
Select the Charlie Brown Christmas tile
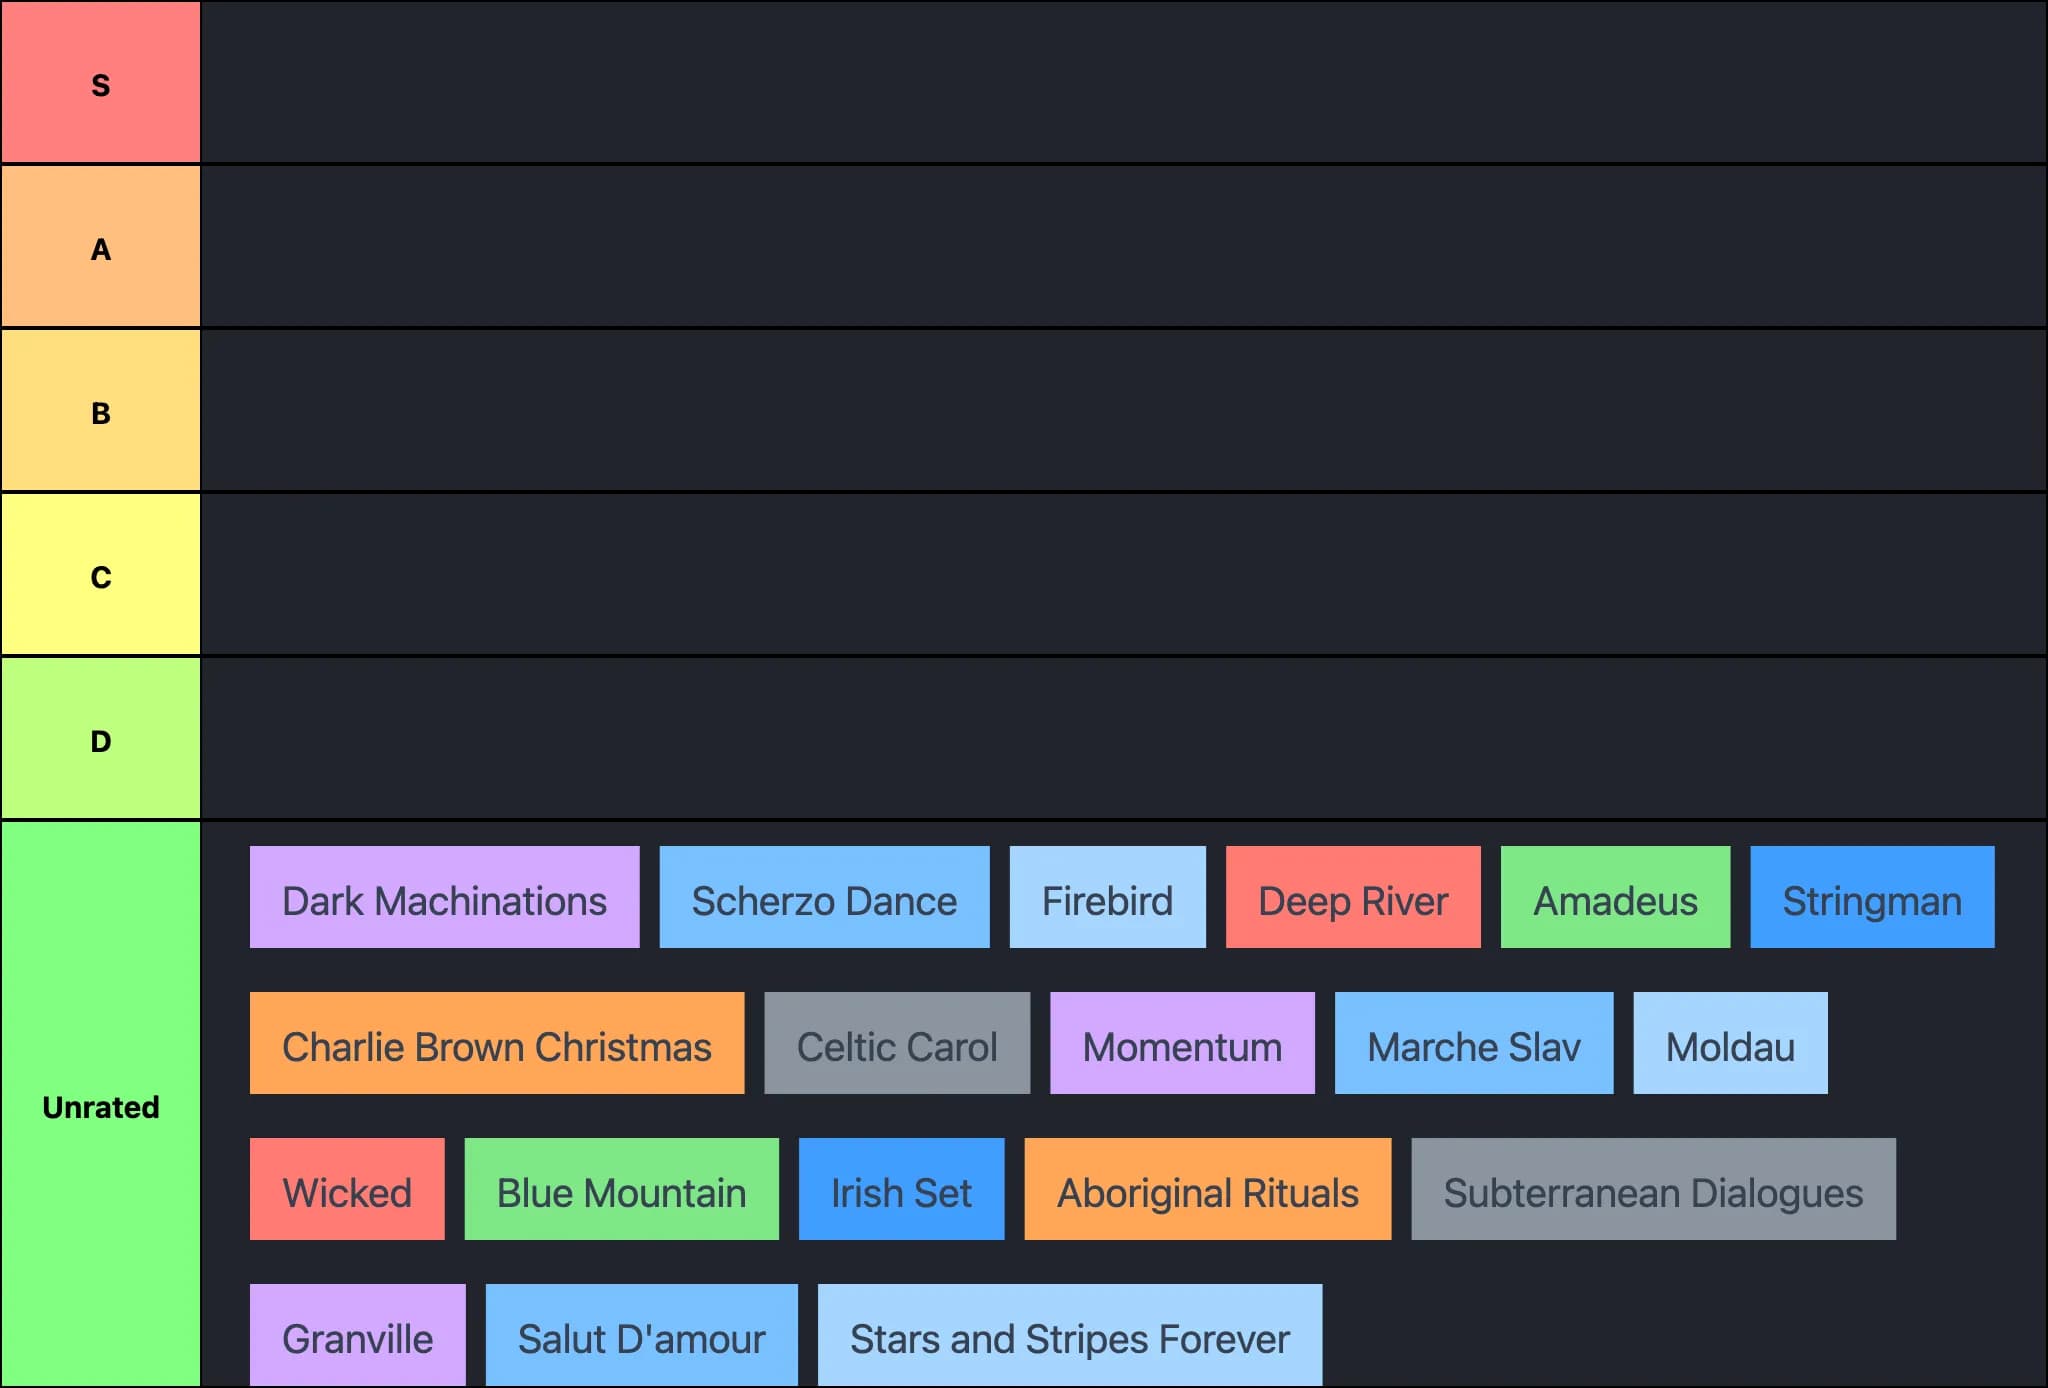pyautogui.click(x=496, y=1043)
